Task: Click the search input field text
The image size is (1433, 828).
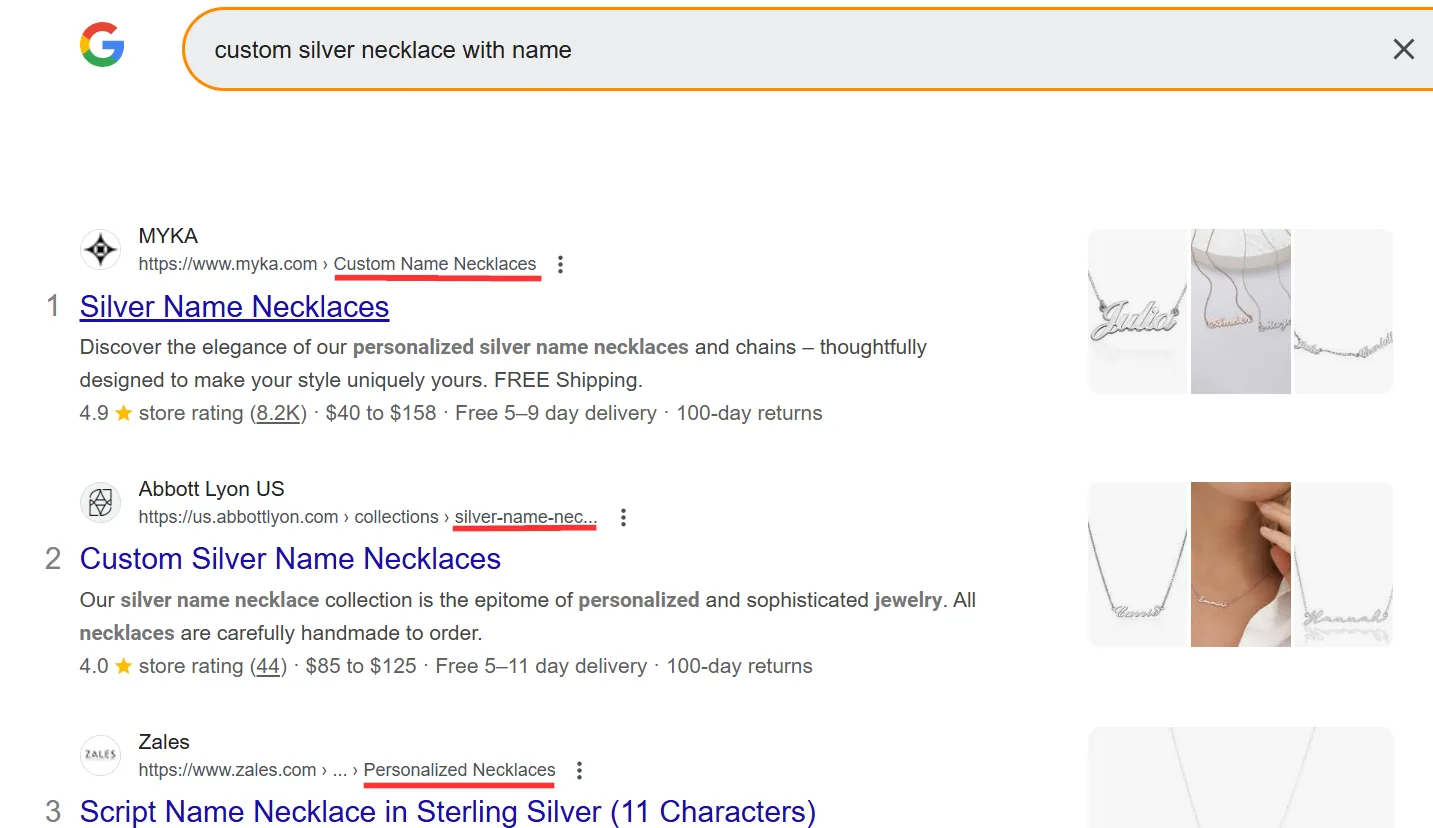Action: (393, 50)
